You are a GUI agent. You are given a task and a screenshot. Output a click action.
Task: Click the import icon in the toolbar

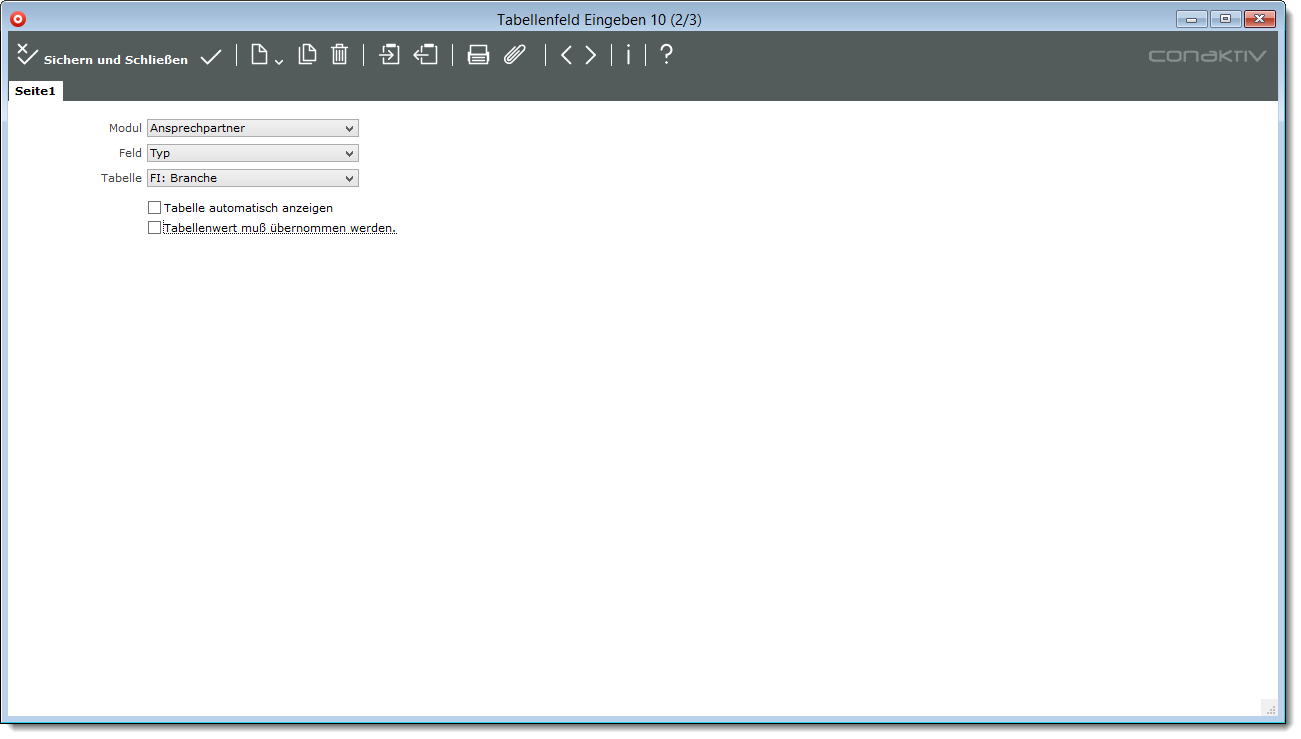click(389, 55)
